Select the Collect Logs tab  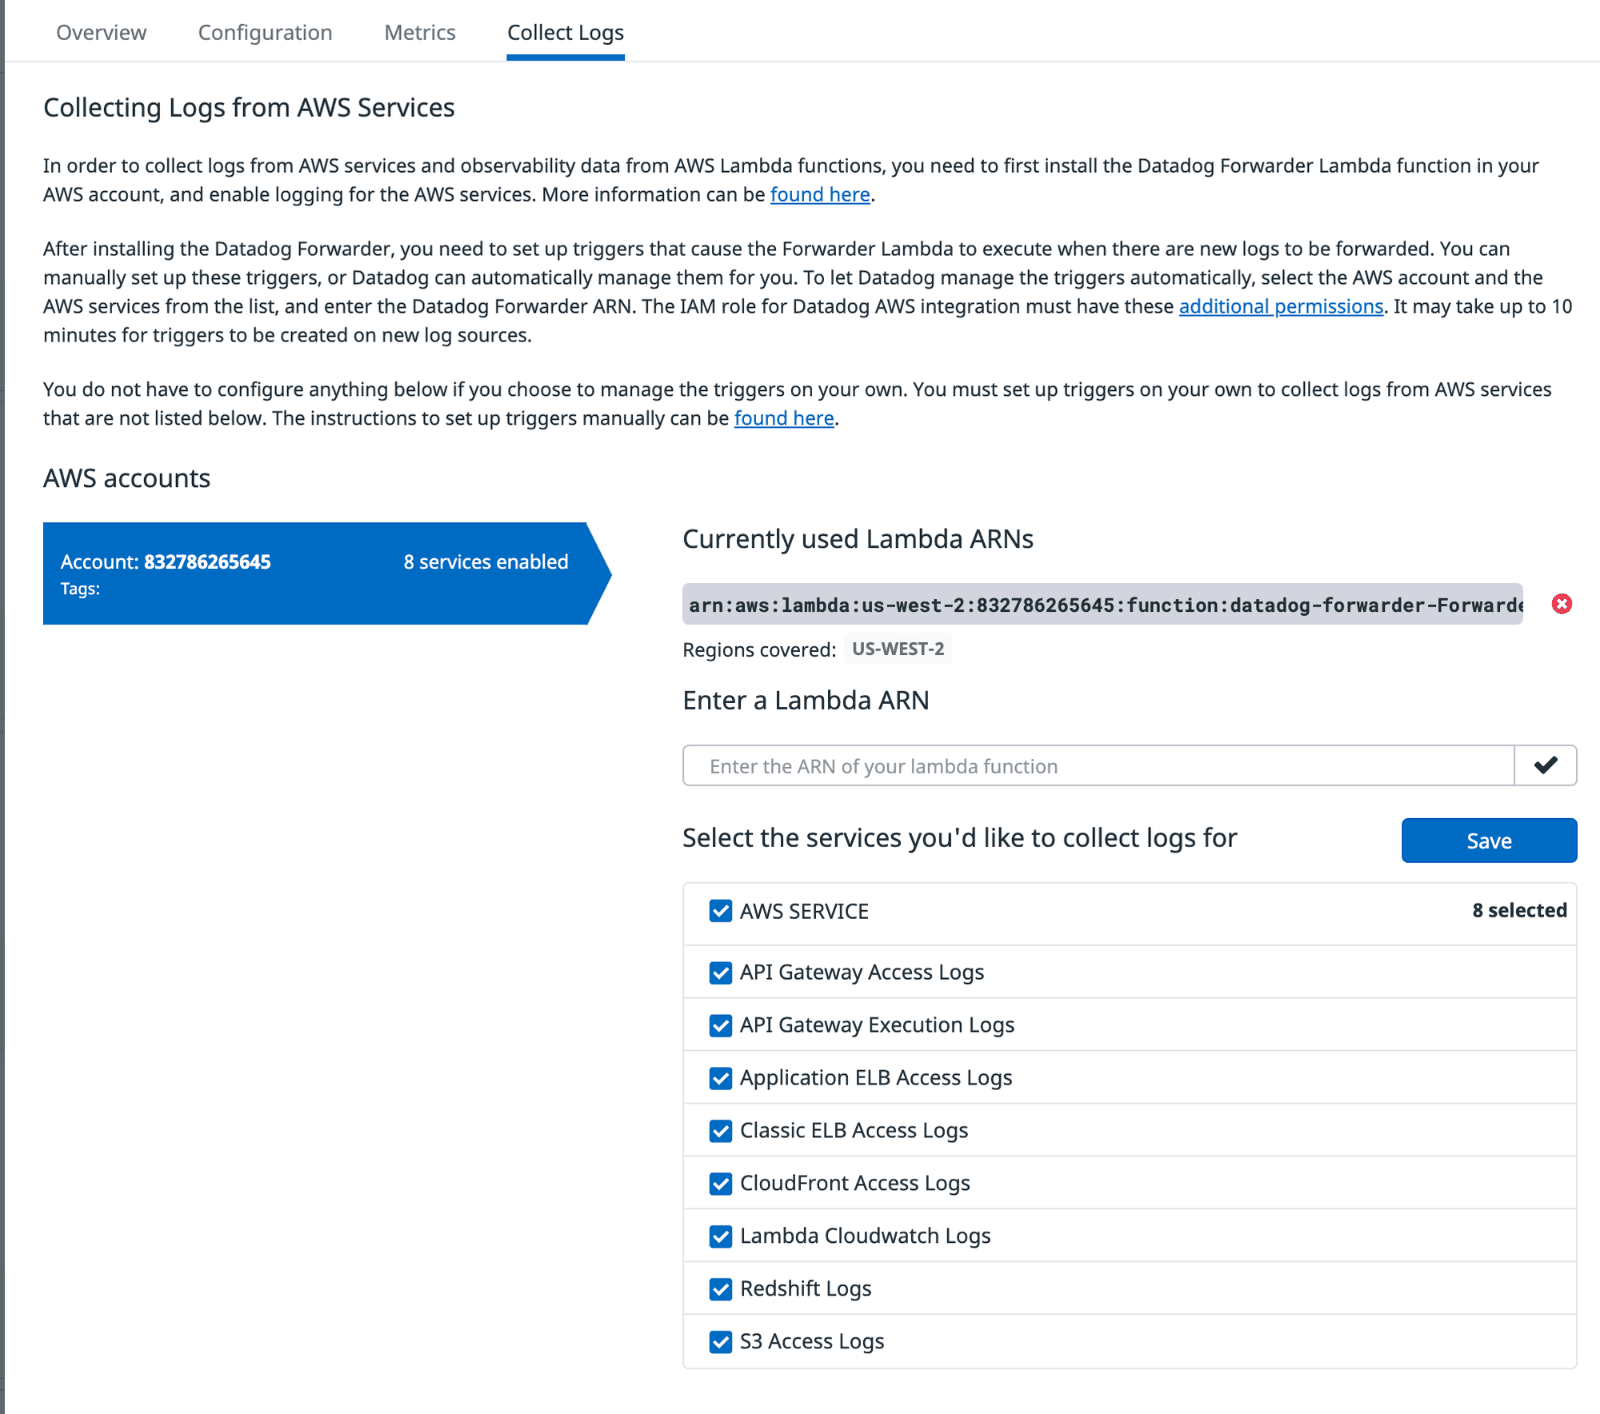pos(565,32)
